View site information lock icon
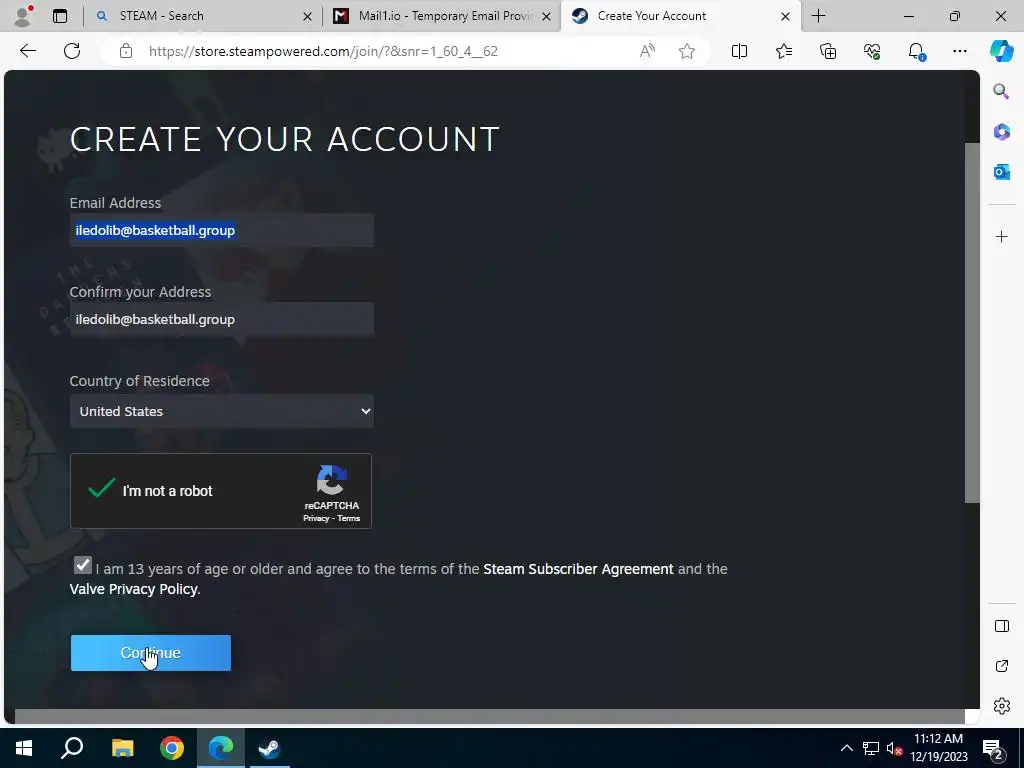The height and width of the screenshot is (768, 1024). (x=126, y=51)
